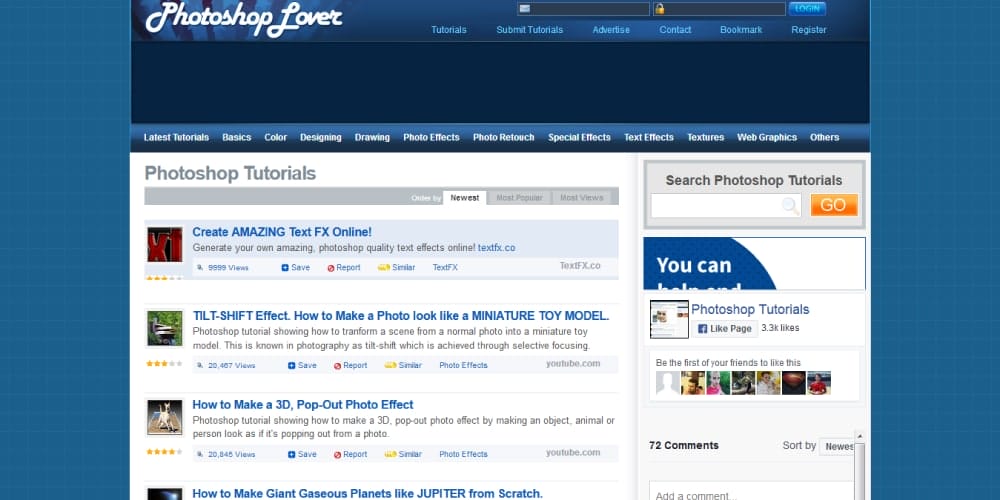The image size is (1000, 500).
Task: Open the Register link
Action: pyautogui.click(x=809, y=30)
